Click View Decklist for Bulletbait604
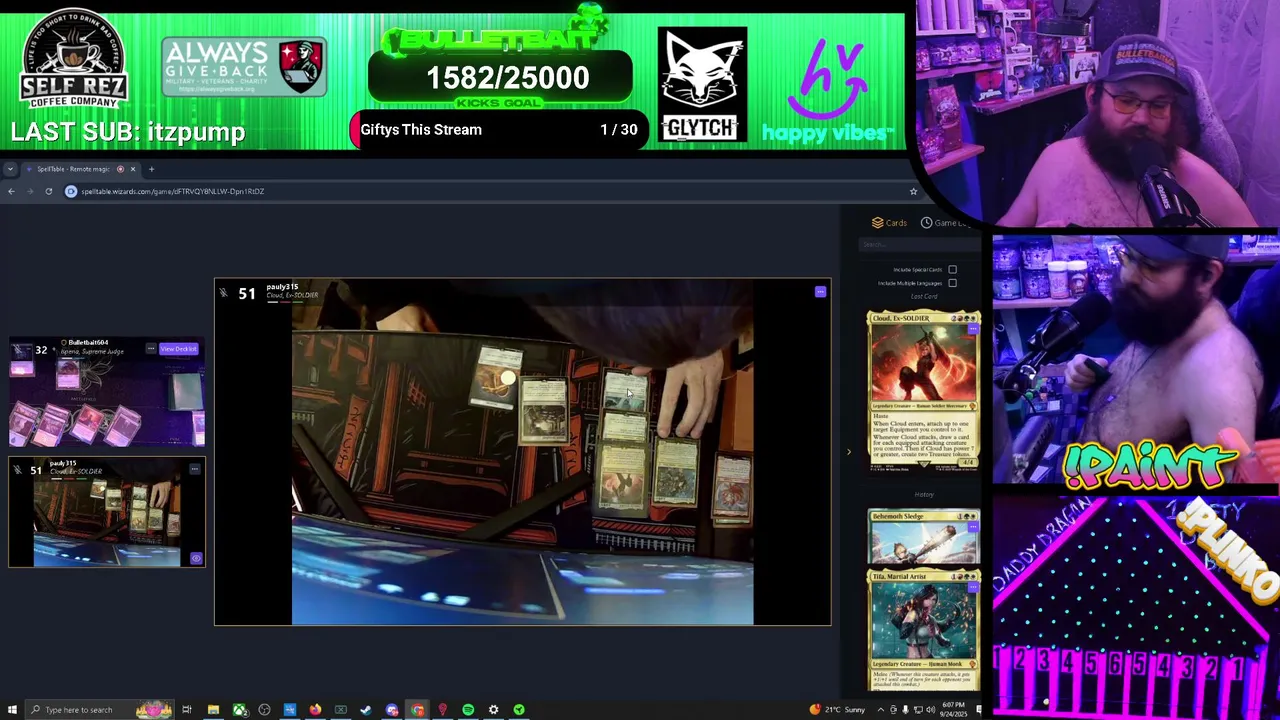 coord(179,349)
